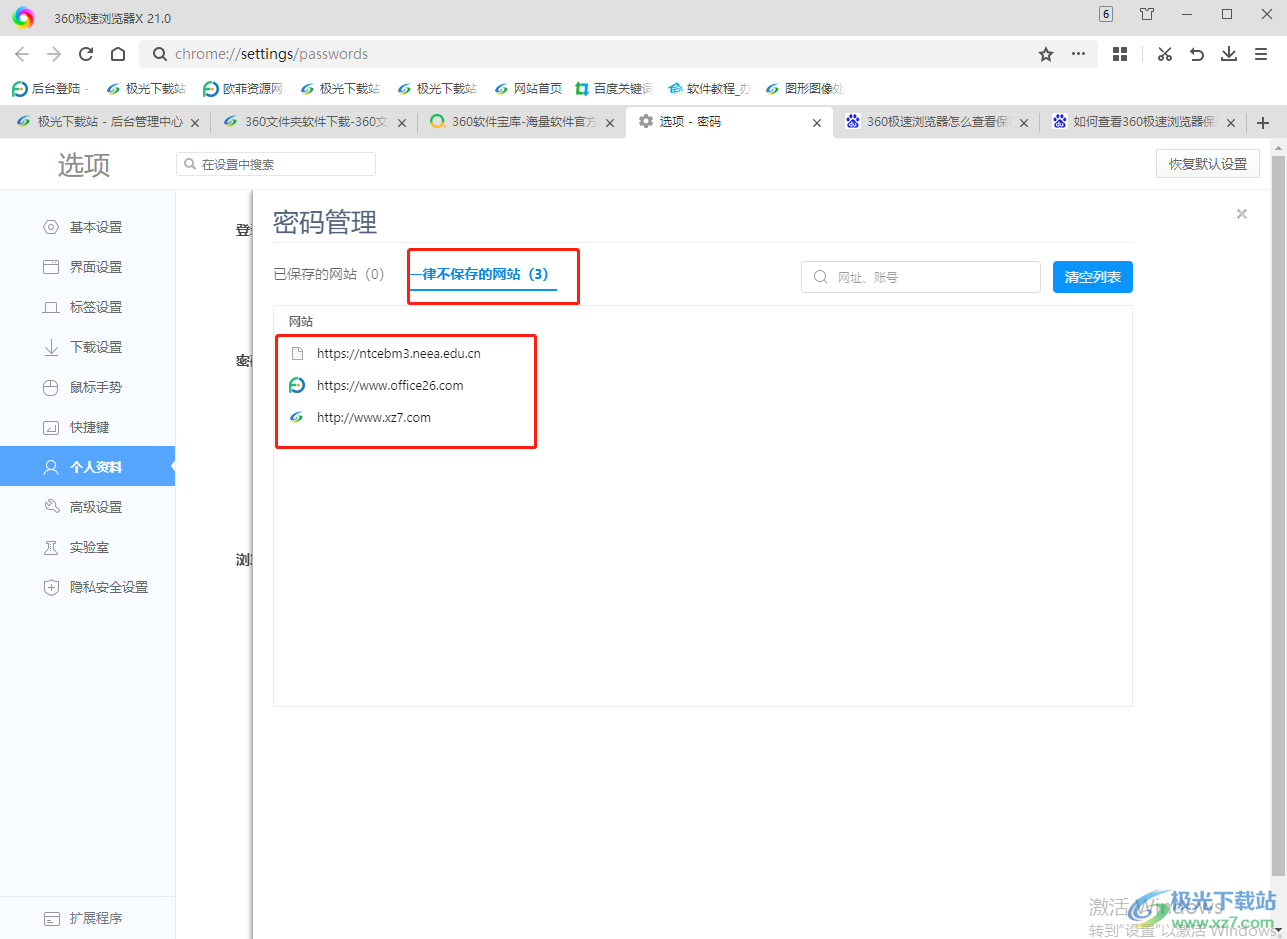Select the http://www.xz7.com row
The image size is (1287, 939).
click(x=702, y=417)
